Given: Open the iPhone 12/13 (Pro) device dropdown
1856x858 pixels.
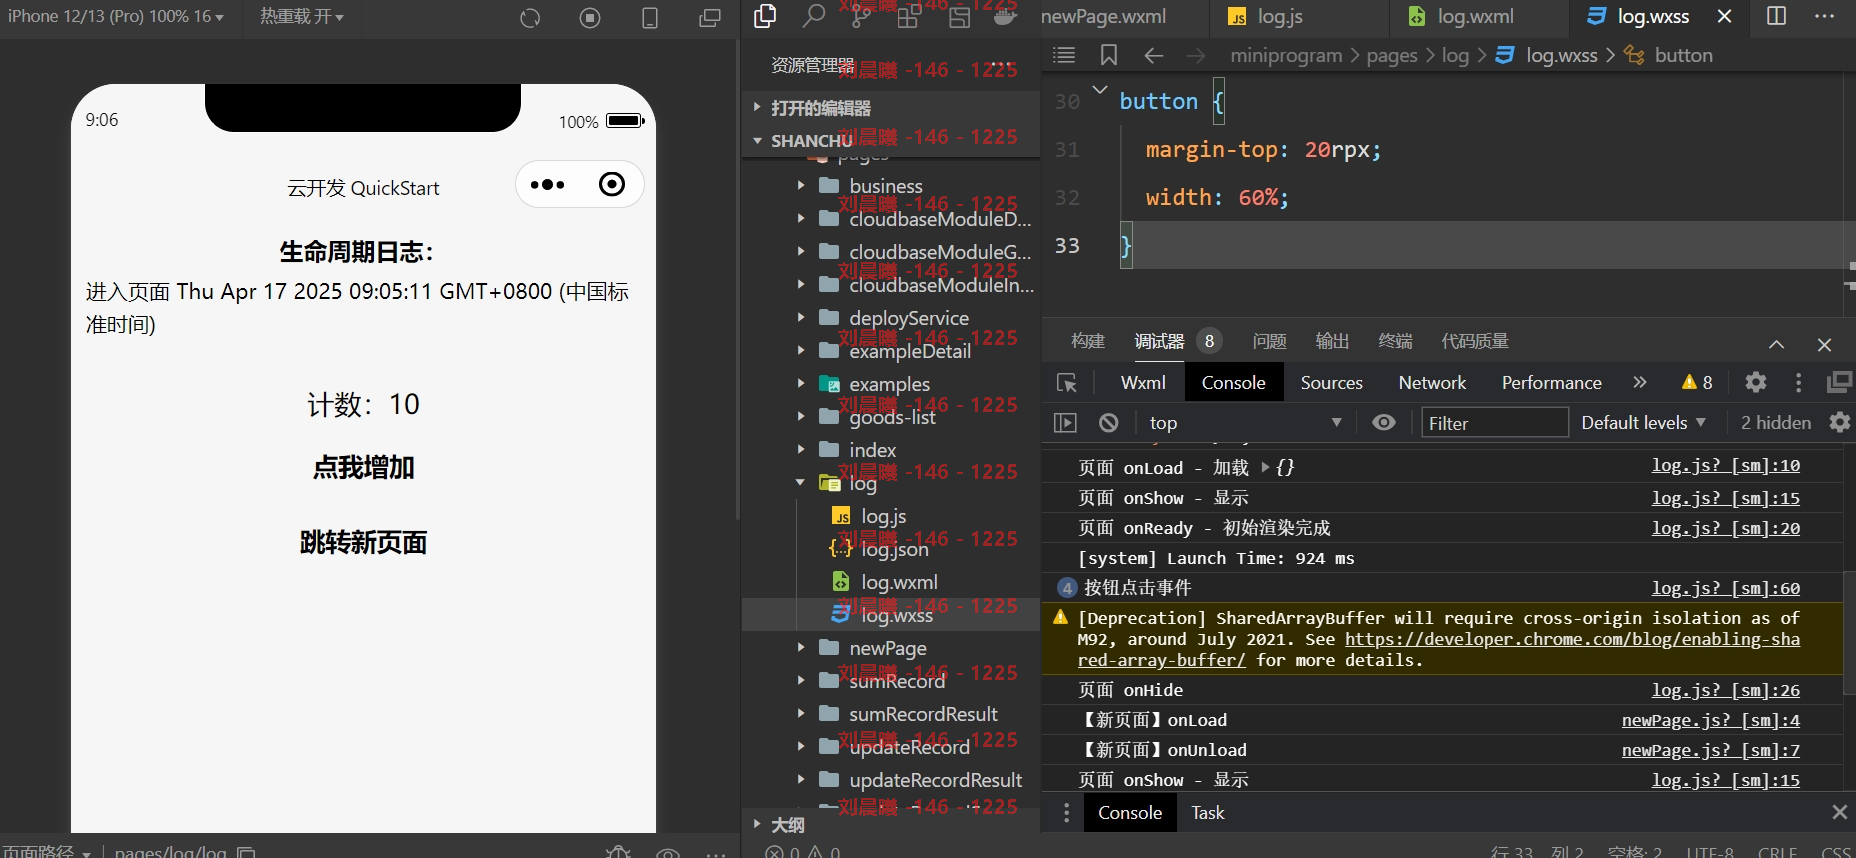Looking at the screenshot, I should tap(116, 16).
